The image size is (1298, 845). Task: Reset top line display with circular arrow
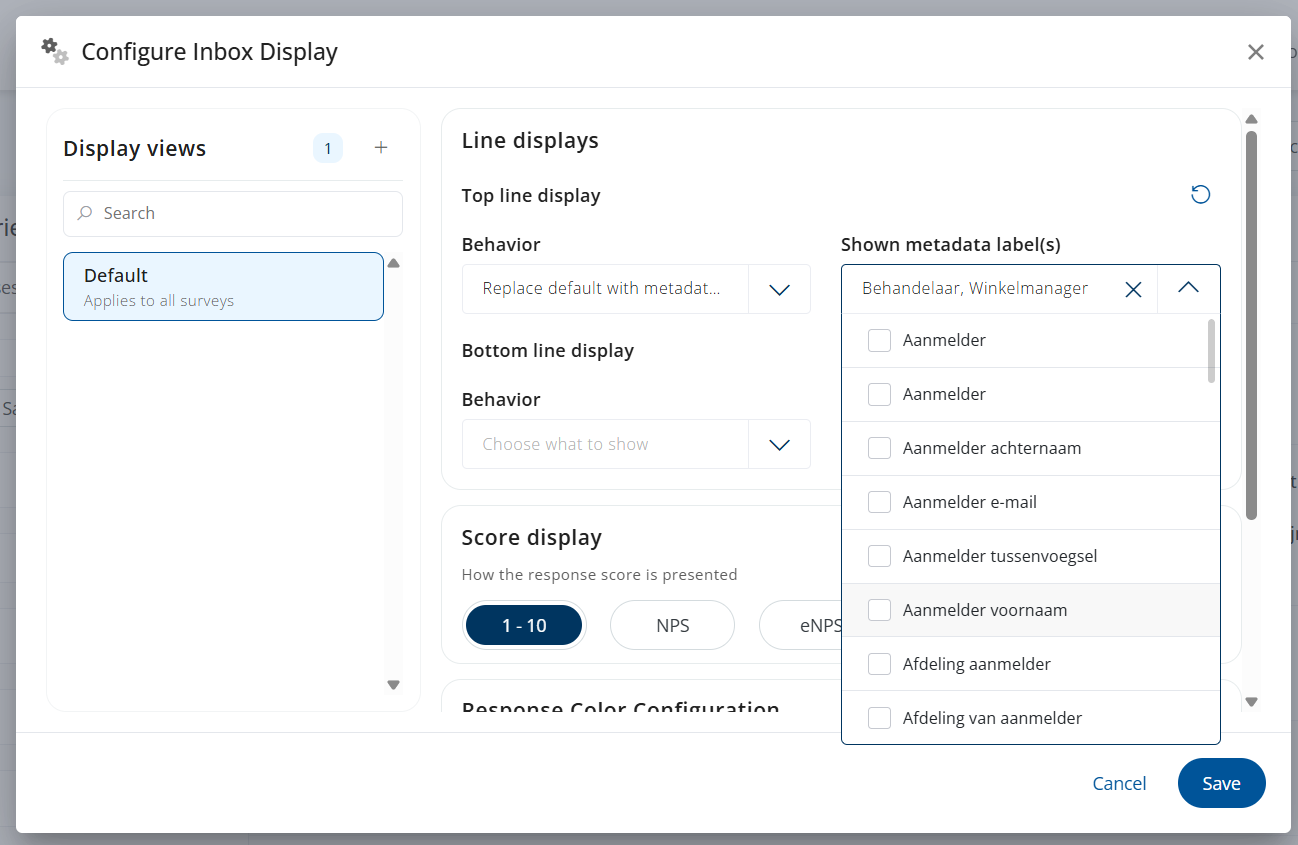1200,195
